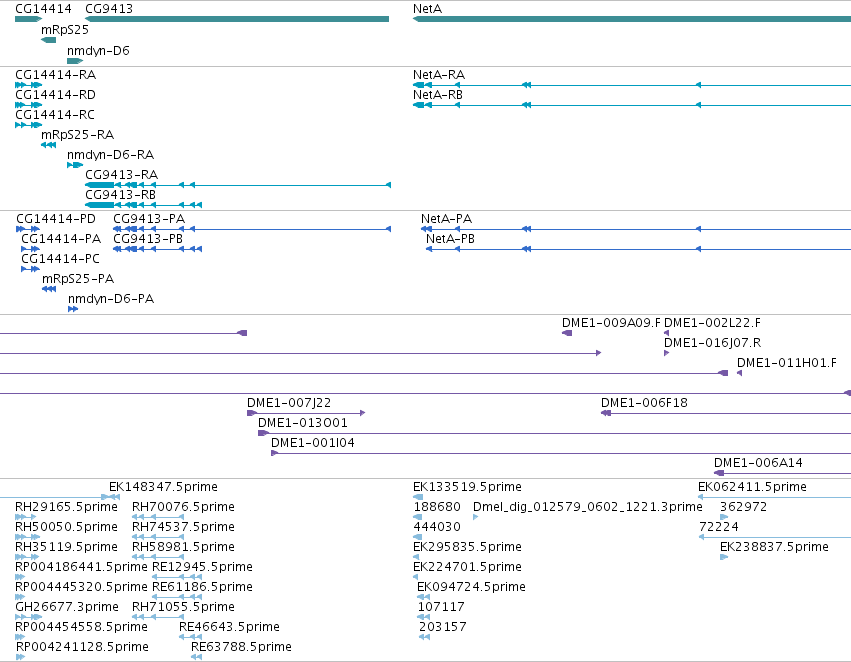Click the NetA-PB protein feature label
This screenshot has width=851, height=662.
(x=450, y=239)
